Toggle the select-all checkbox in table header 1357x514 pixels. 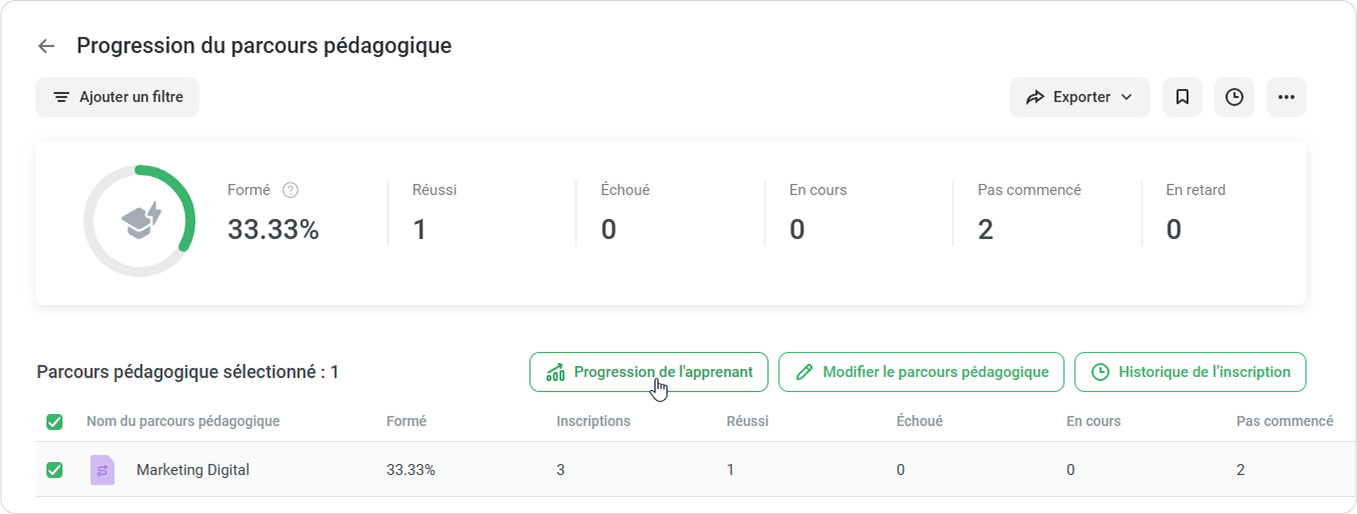pyautogui.click(x=55, y=422)
